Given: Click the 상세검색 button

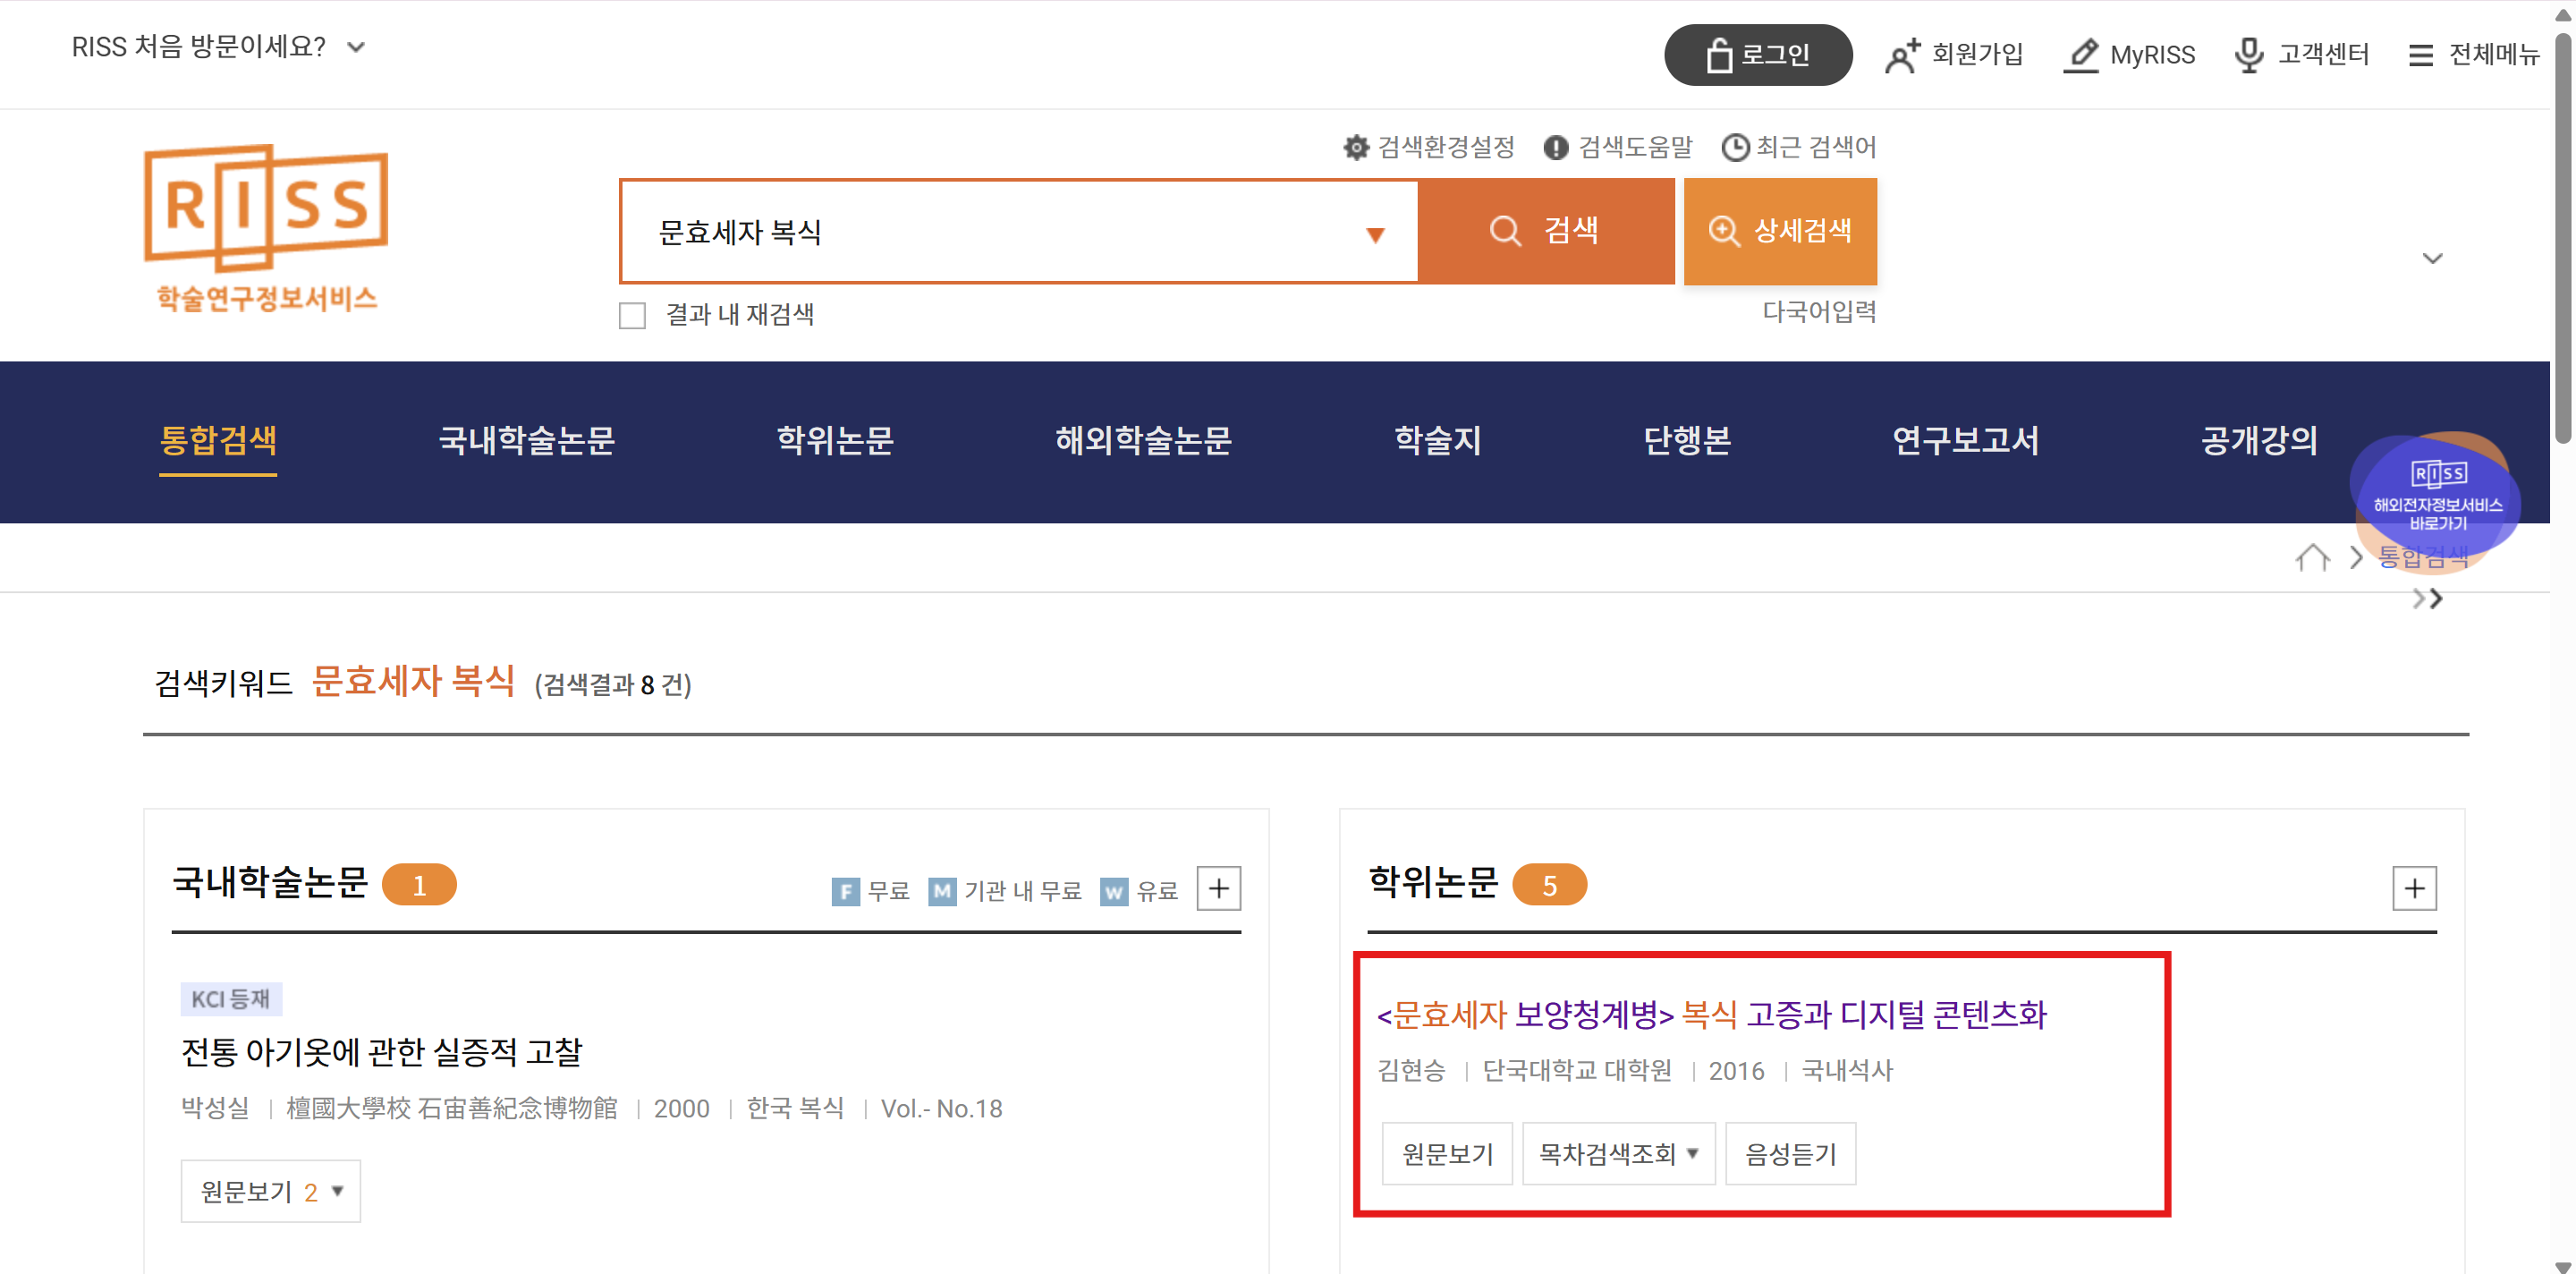Looking at the screenshot, I should (1780, 232).
